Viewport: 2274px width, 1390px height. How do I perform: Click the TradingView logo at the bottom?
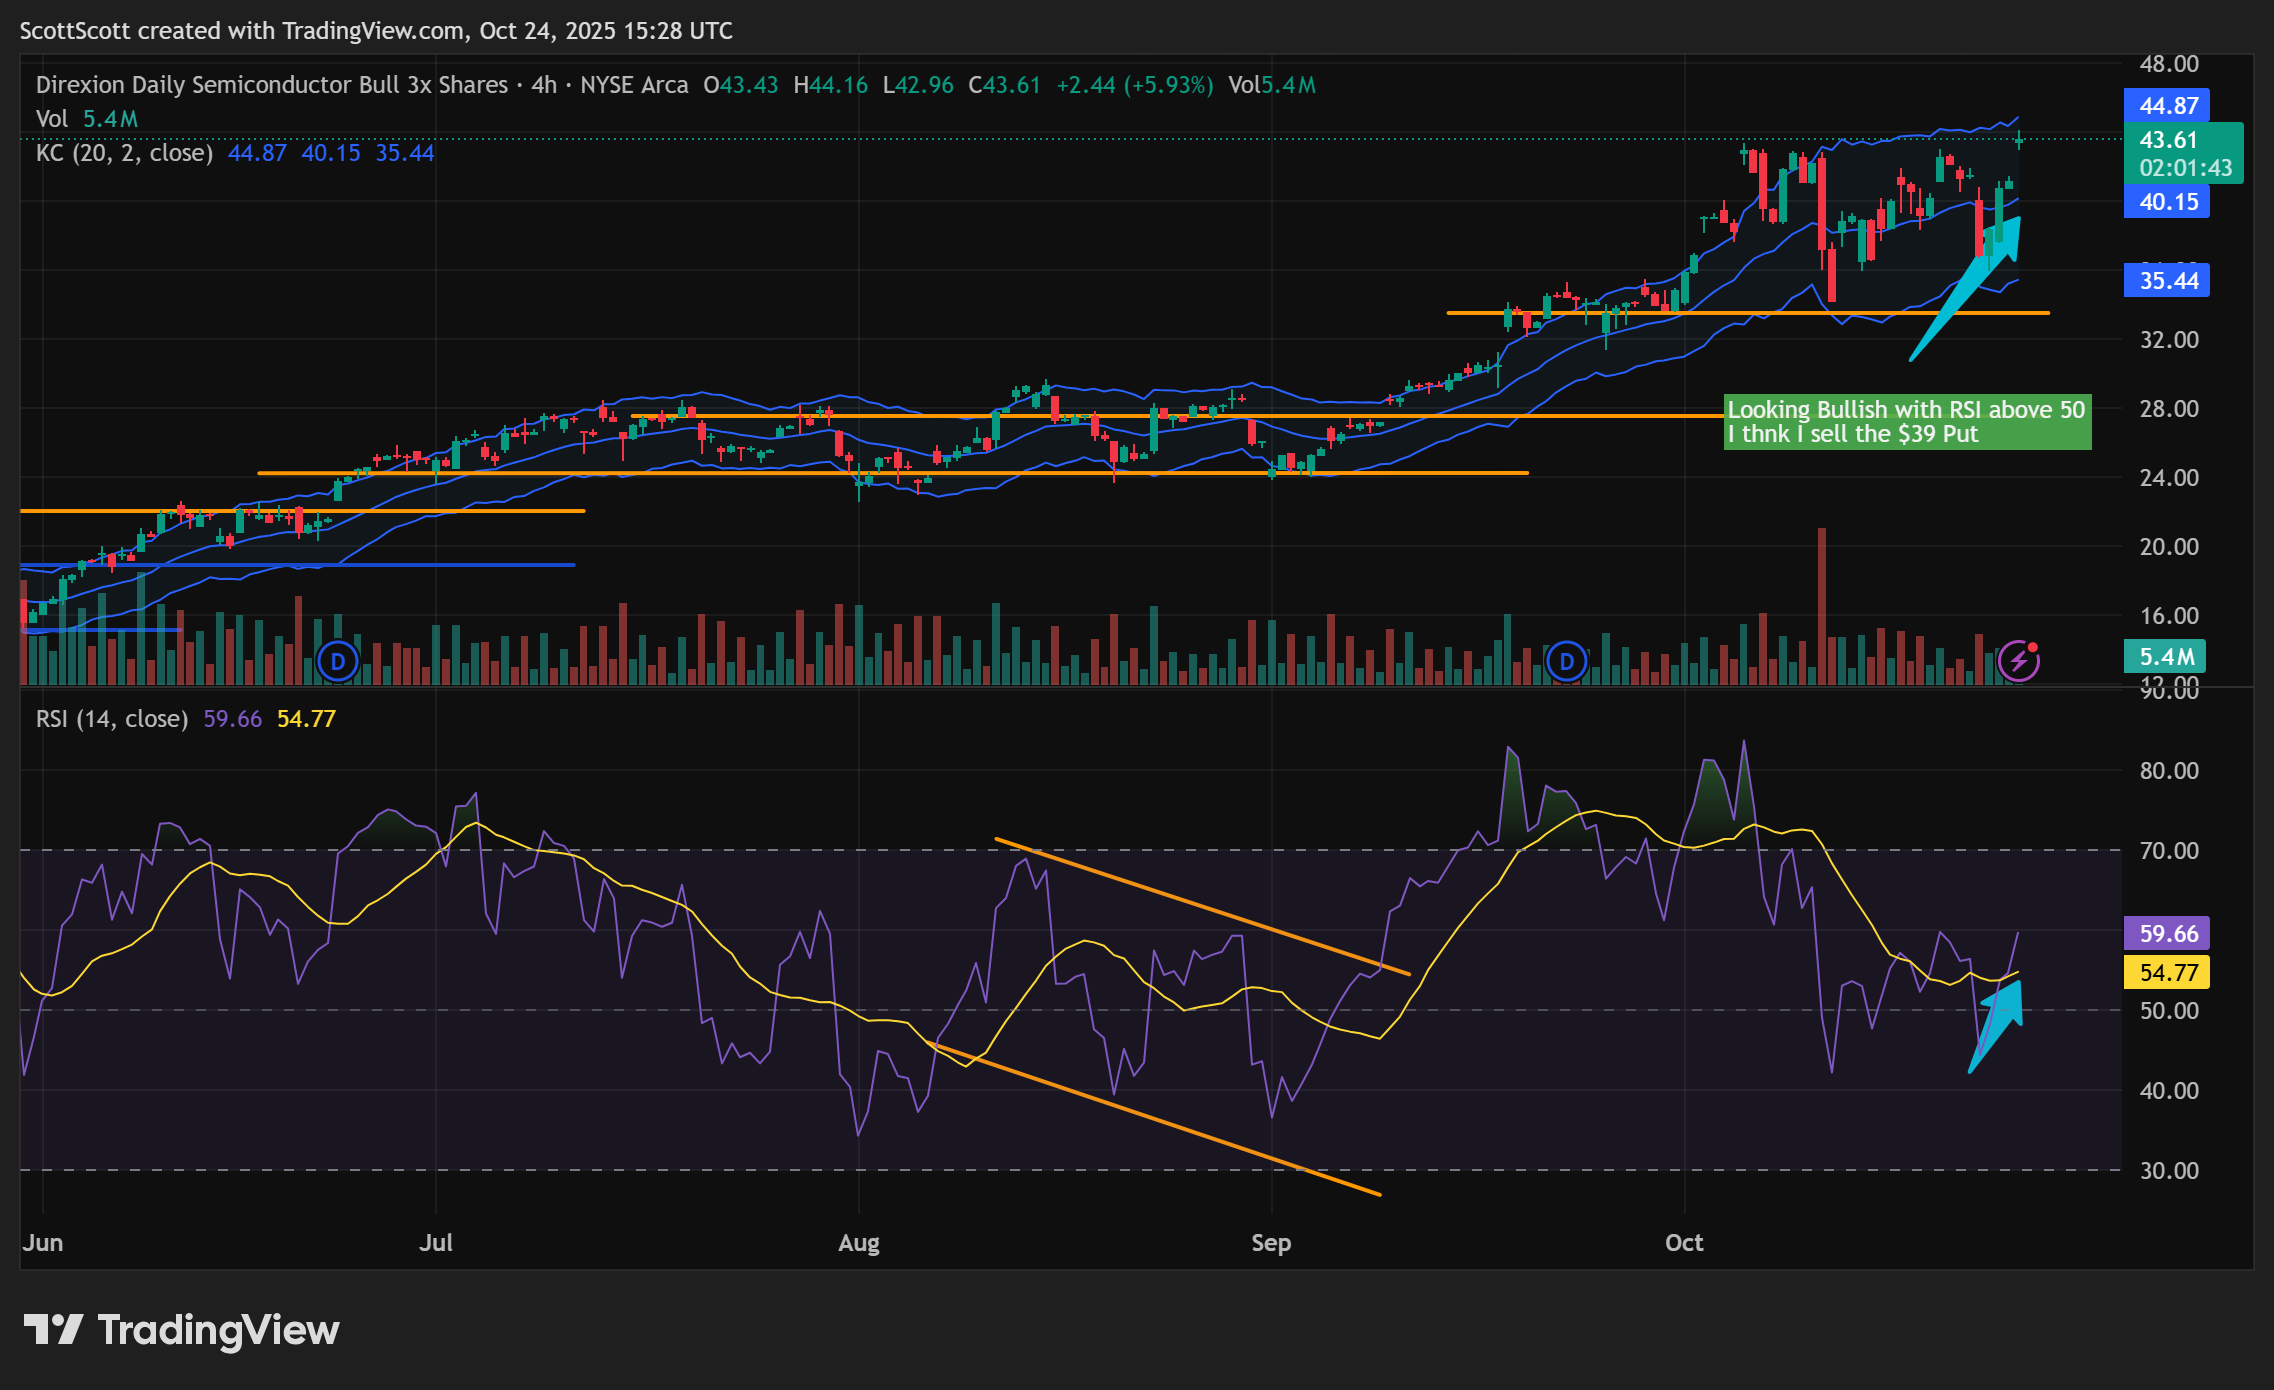tap(181, 1330)
